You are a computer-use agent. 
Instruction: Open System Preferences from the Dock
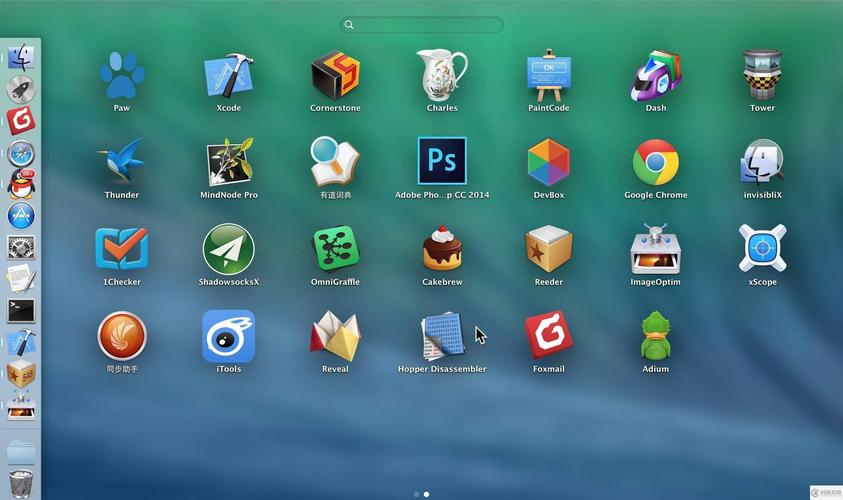21,247
